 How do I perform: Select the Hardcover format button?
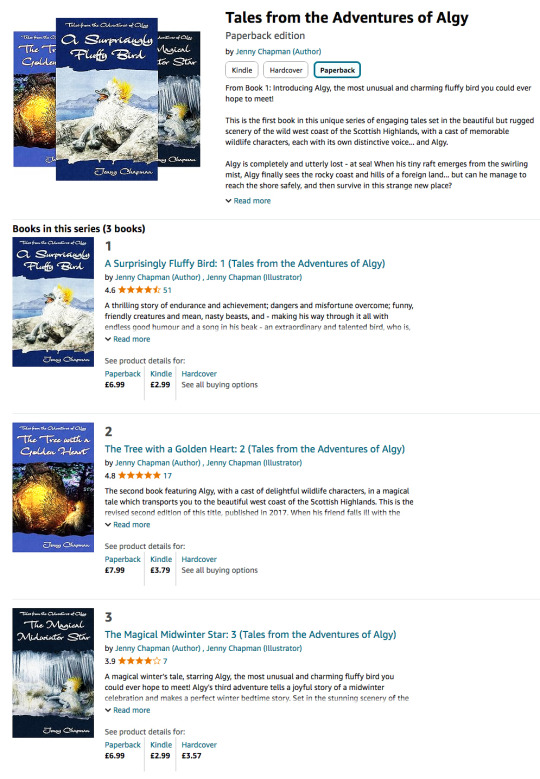pyautogui.click(x=286, y=70)
